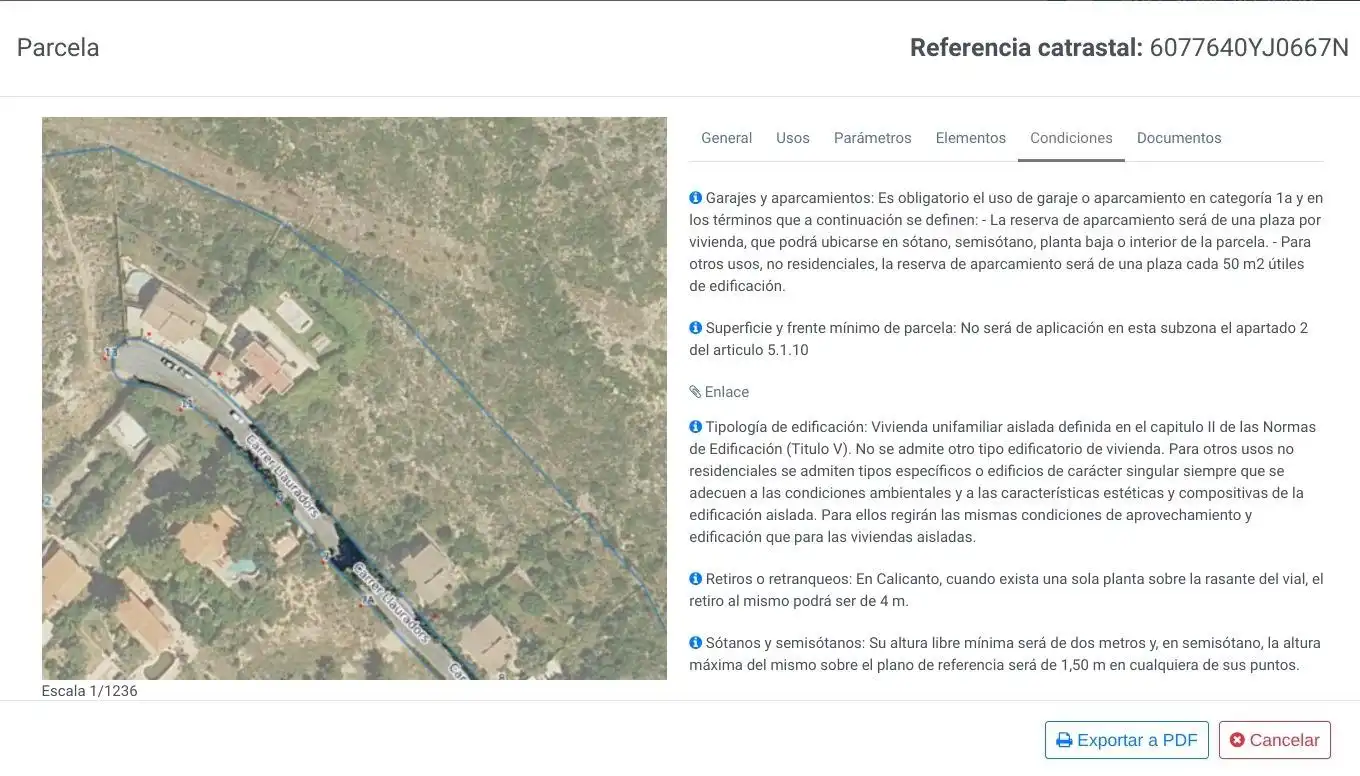The width and height of the screenshot is (1360, 776).
Task: Click info icon for Sótanos y semisótanos
Action: (x=695, y=643)
